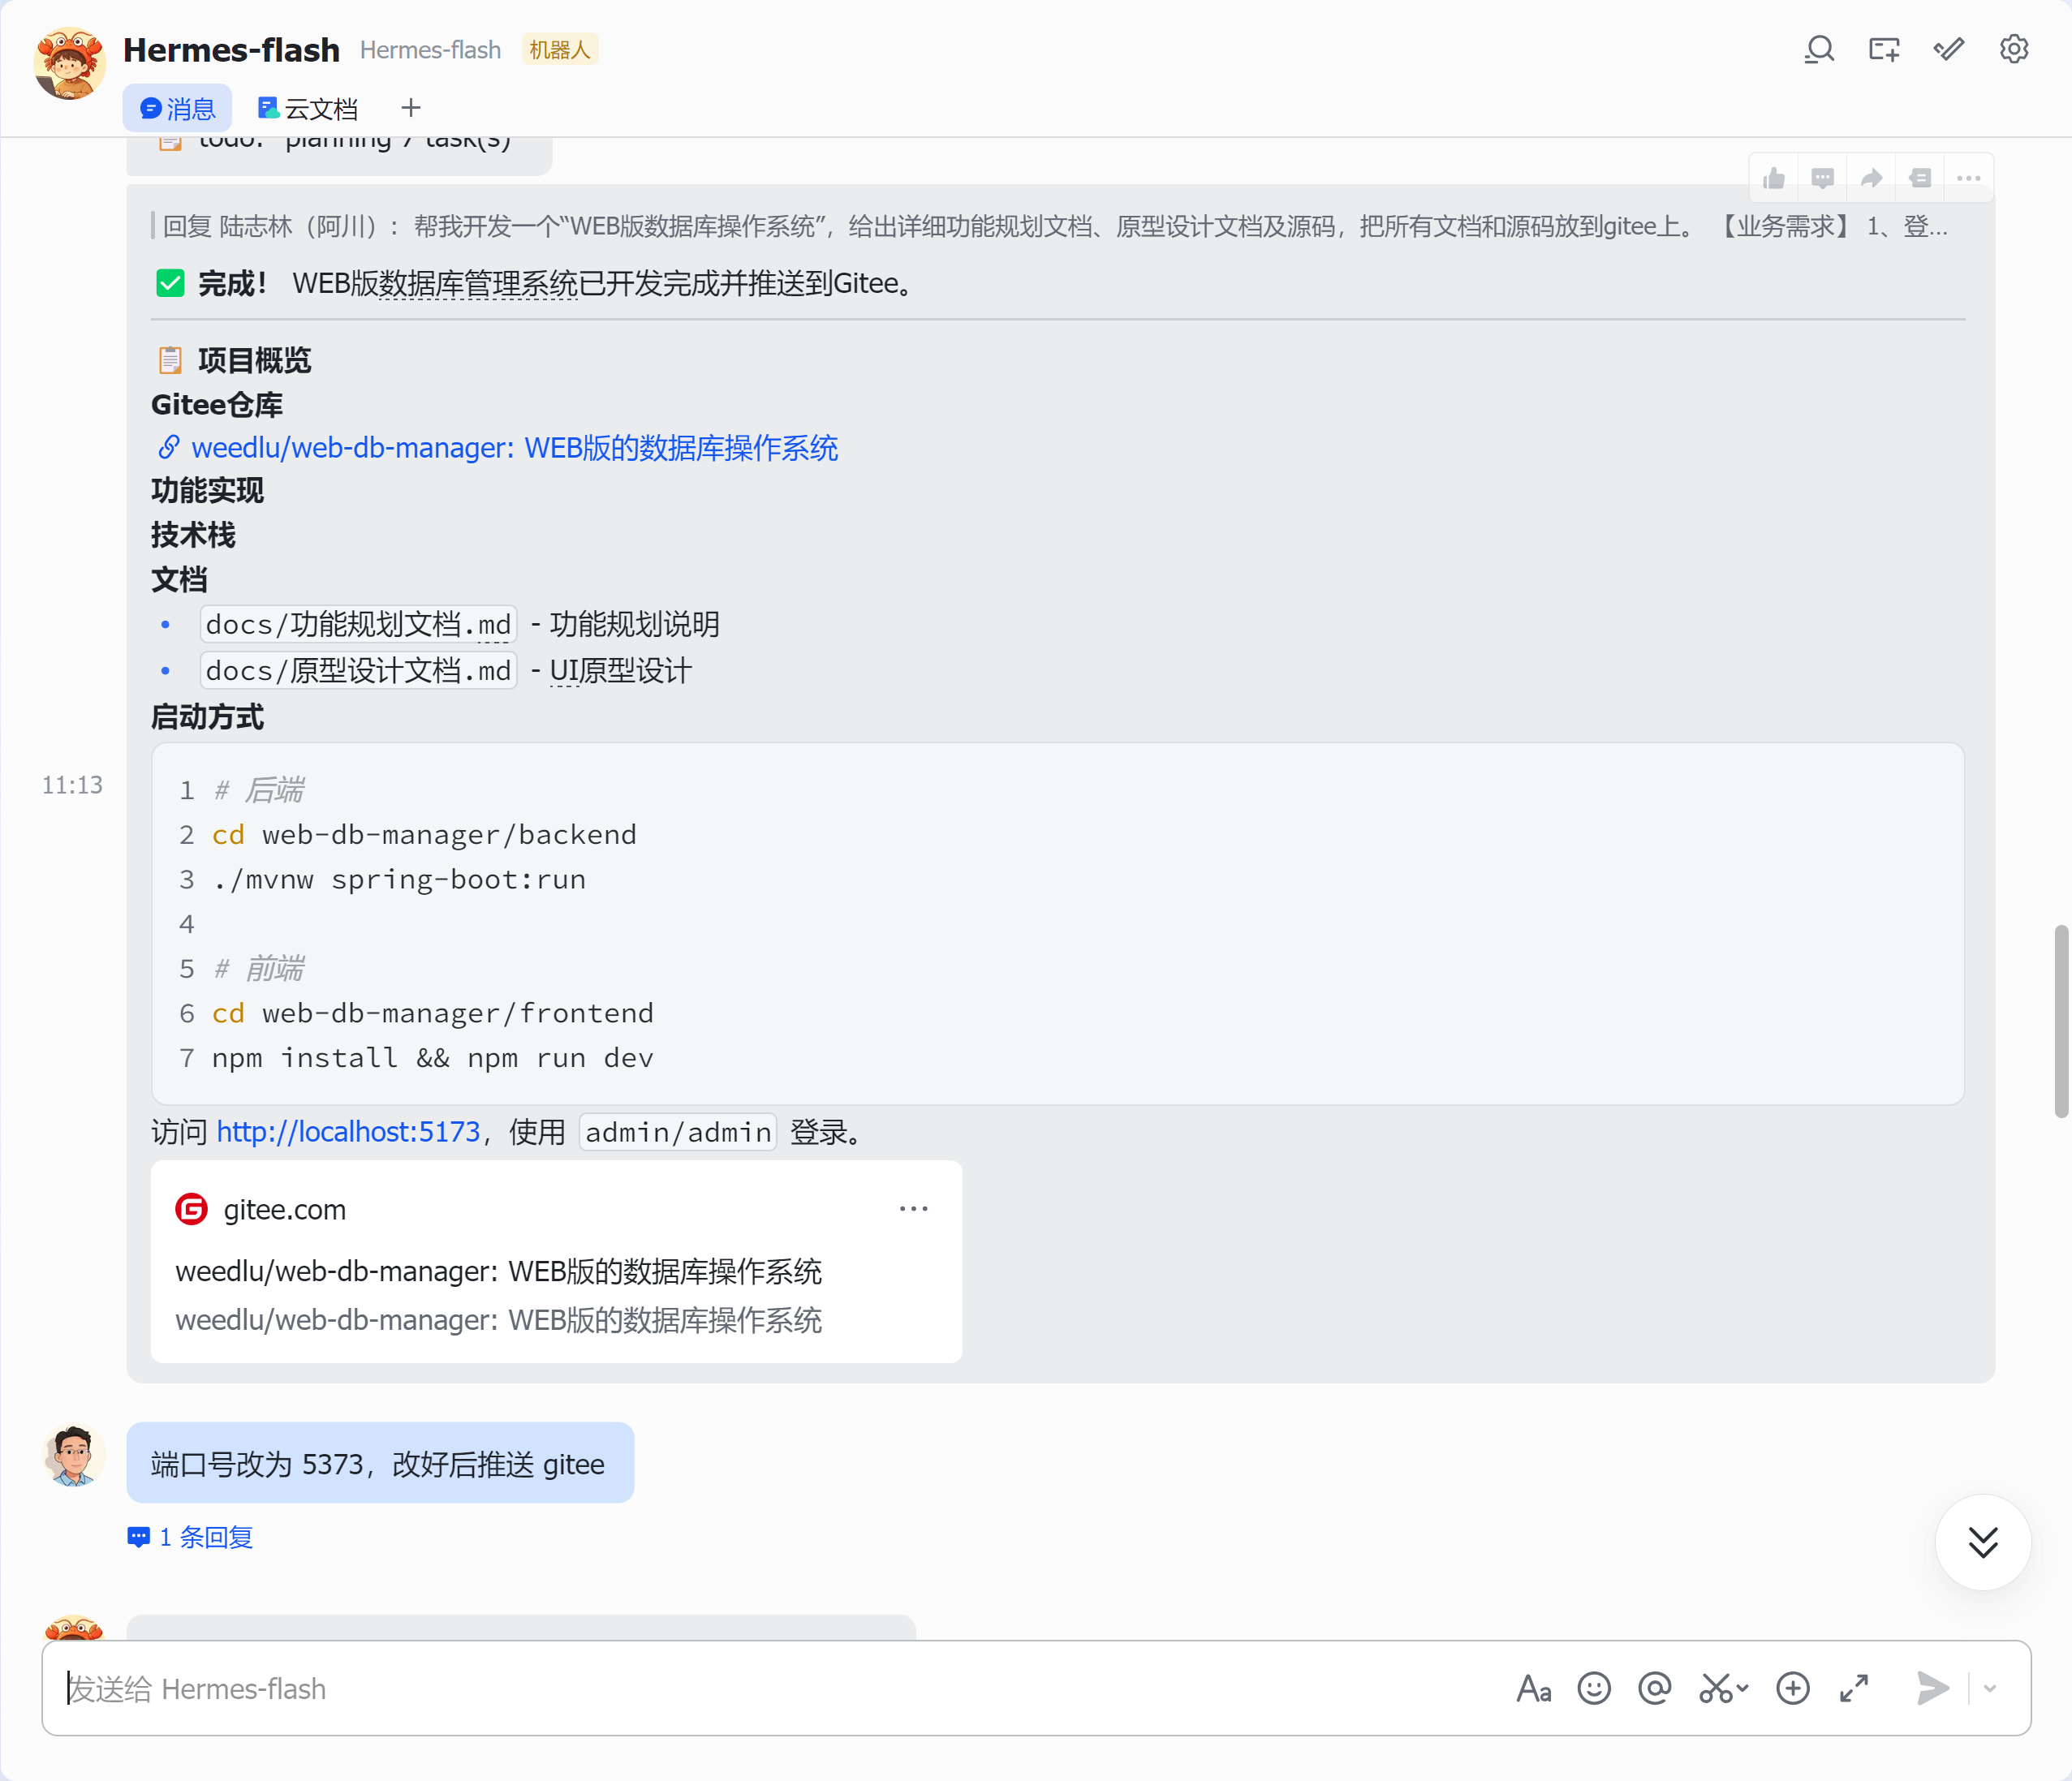Click the create group chat icon

pyautogui.click(x=1884, y=49)
